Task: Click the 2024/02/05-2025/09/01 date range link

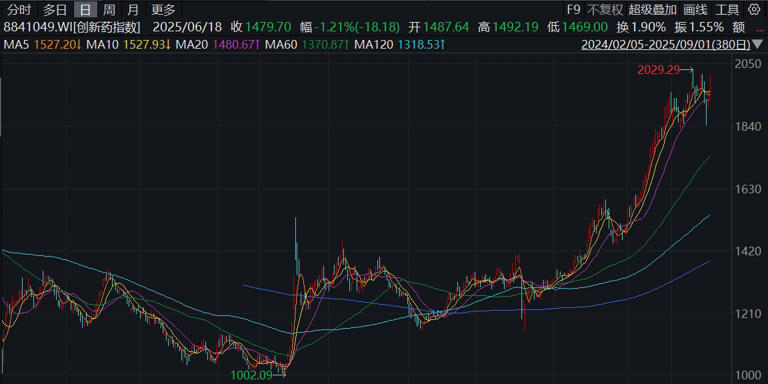Action: point(666,46)
